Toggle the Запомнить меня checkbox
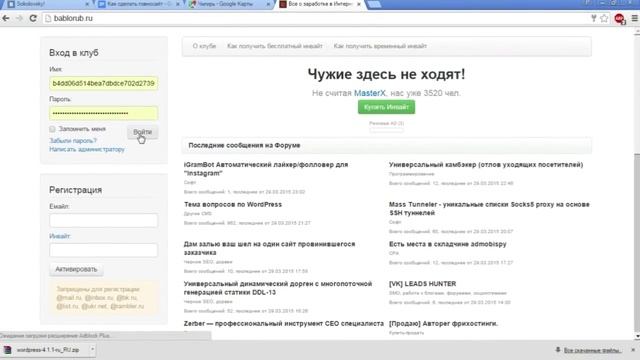The height and width of the screenshot is (360, 640). (x=52, y=129)
